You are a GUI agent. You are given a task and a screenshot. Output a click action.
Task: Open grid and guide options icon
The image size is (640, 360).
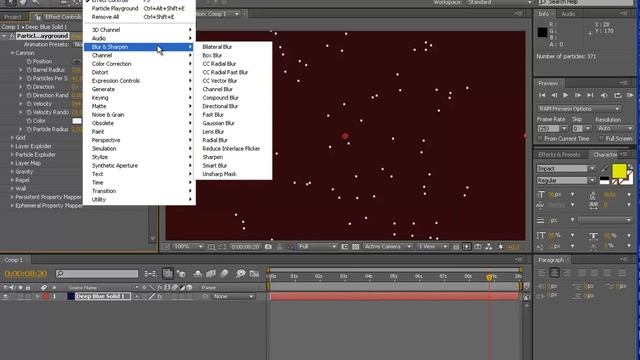tap(211, 247)
